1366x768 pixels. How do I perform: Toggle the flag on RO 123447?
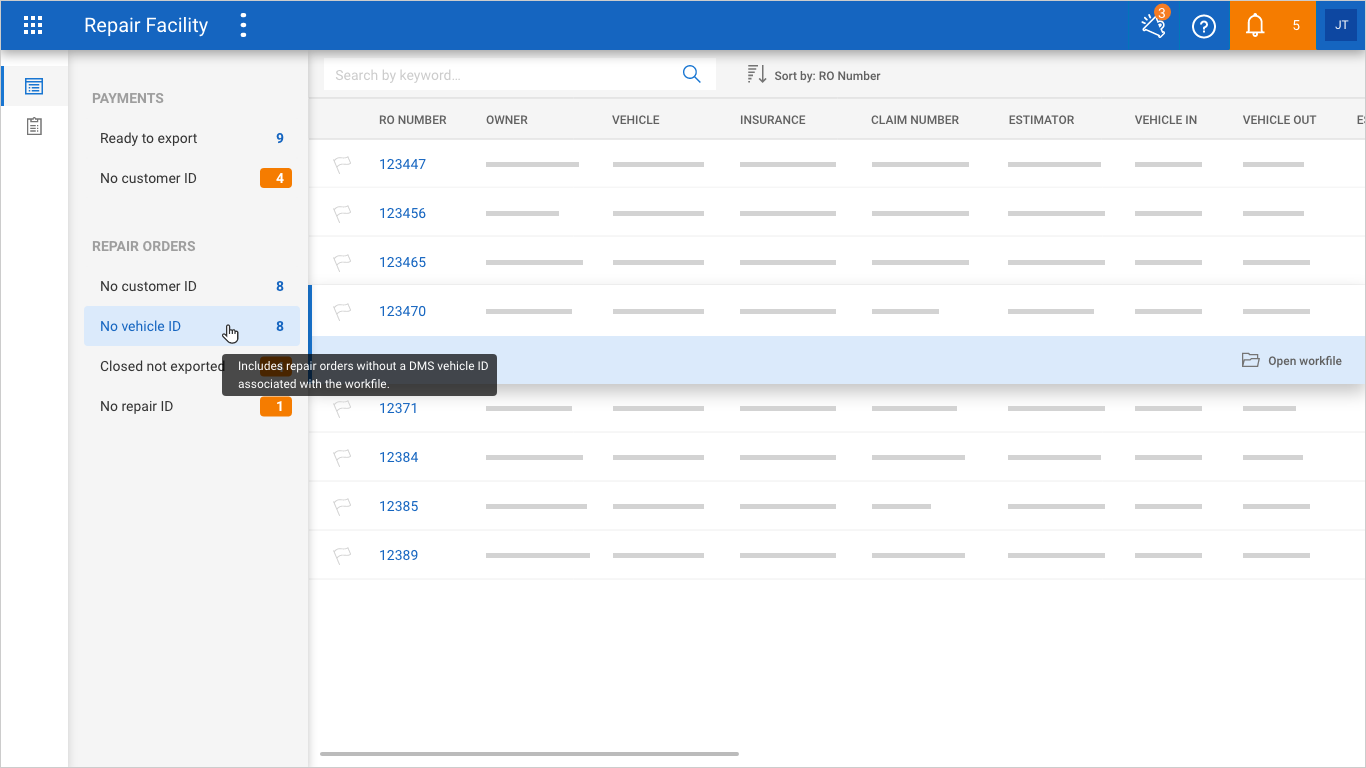(x=343, y=165)
